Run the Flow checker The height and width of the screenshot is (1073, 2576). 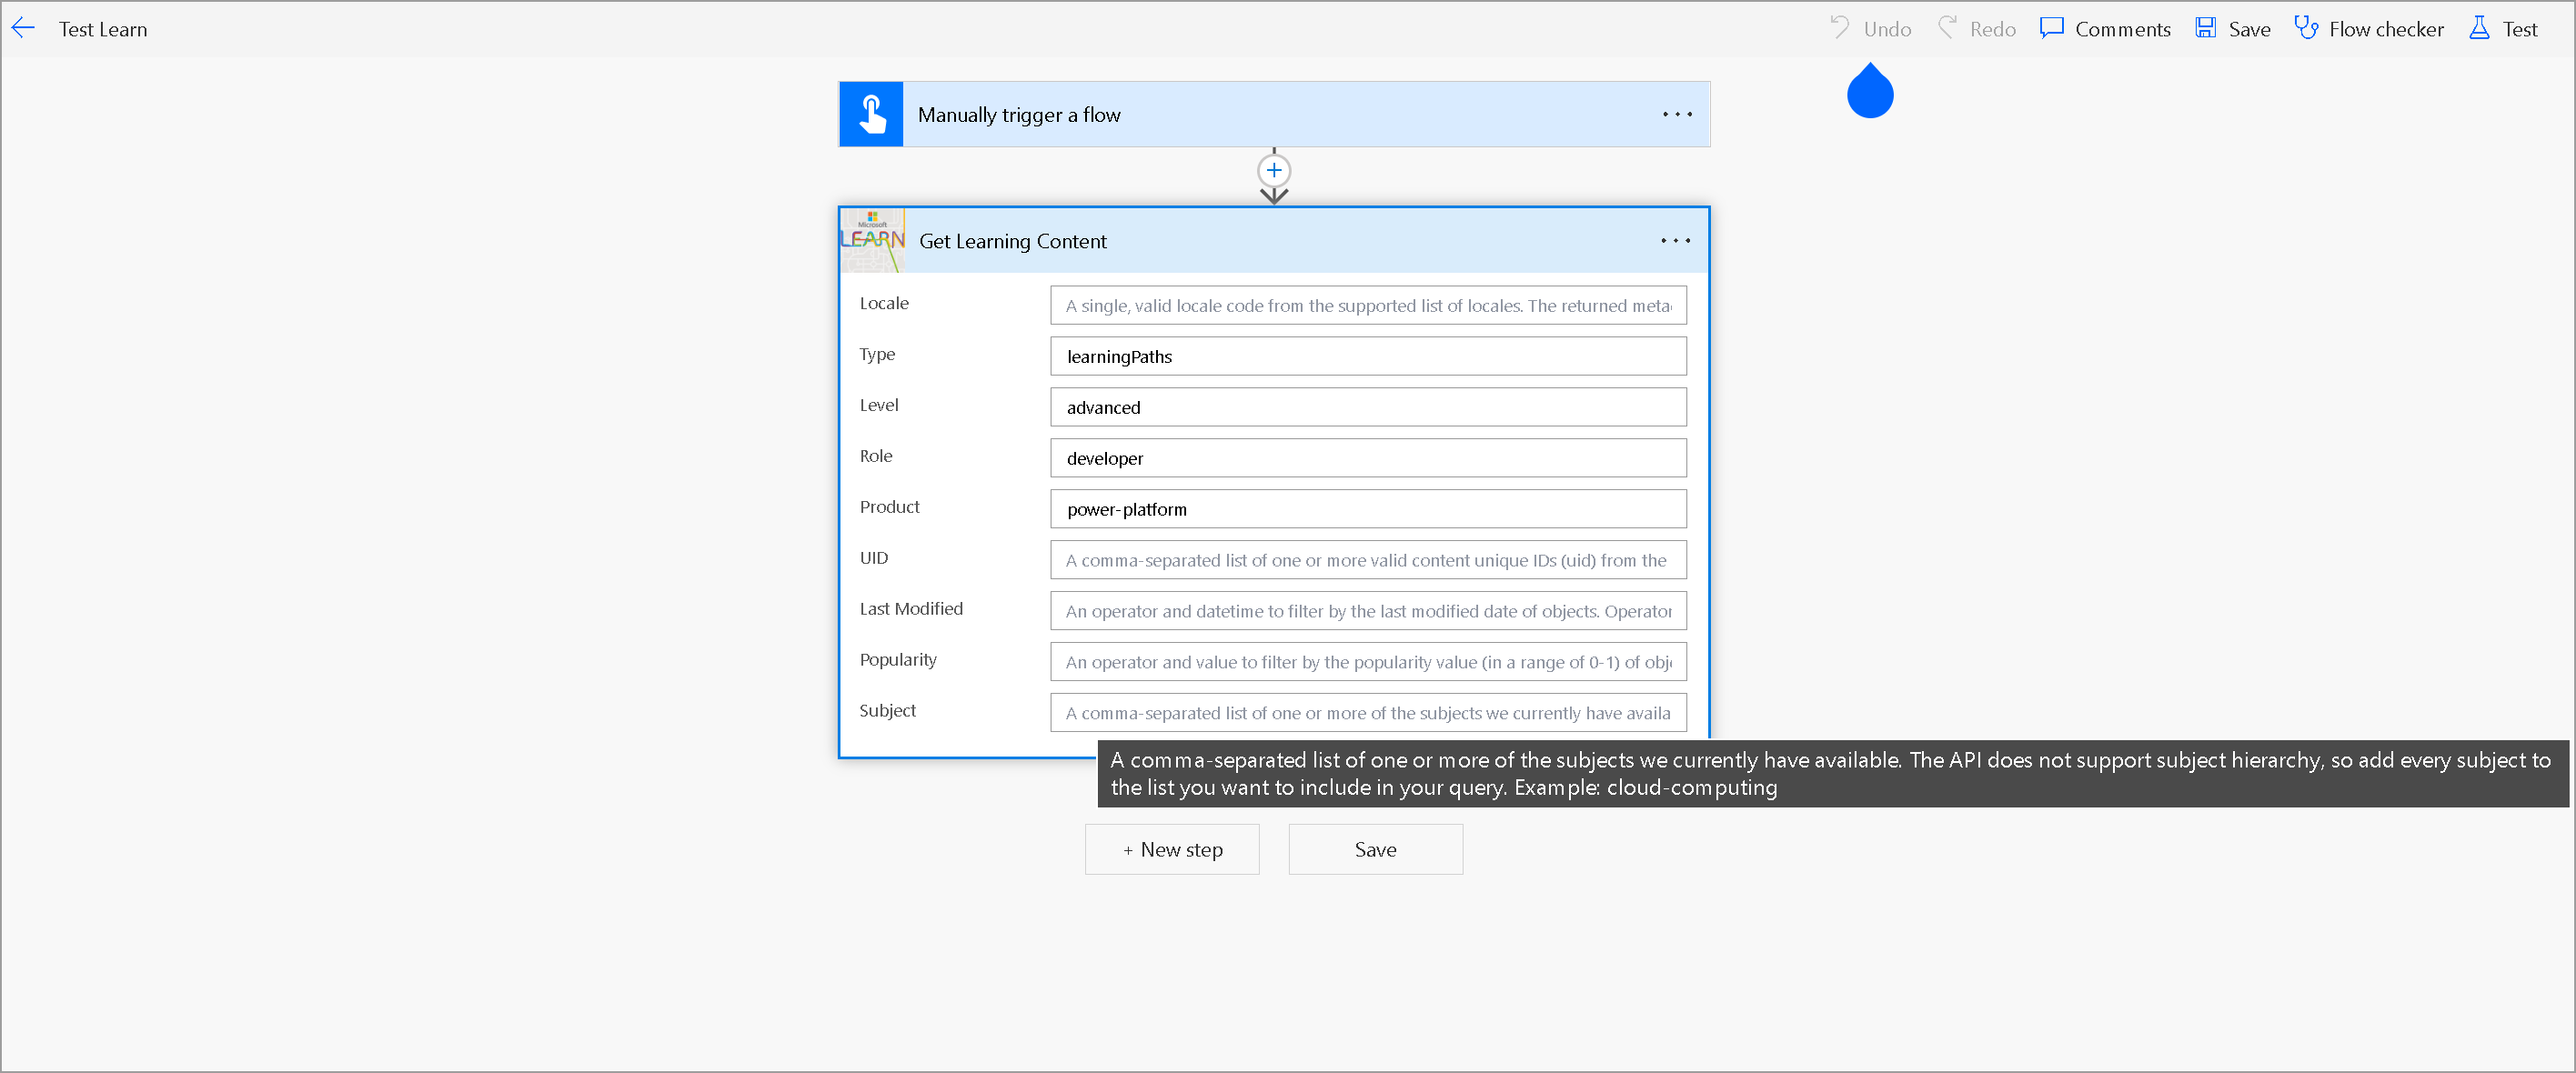(x=2307, y=27)
